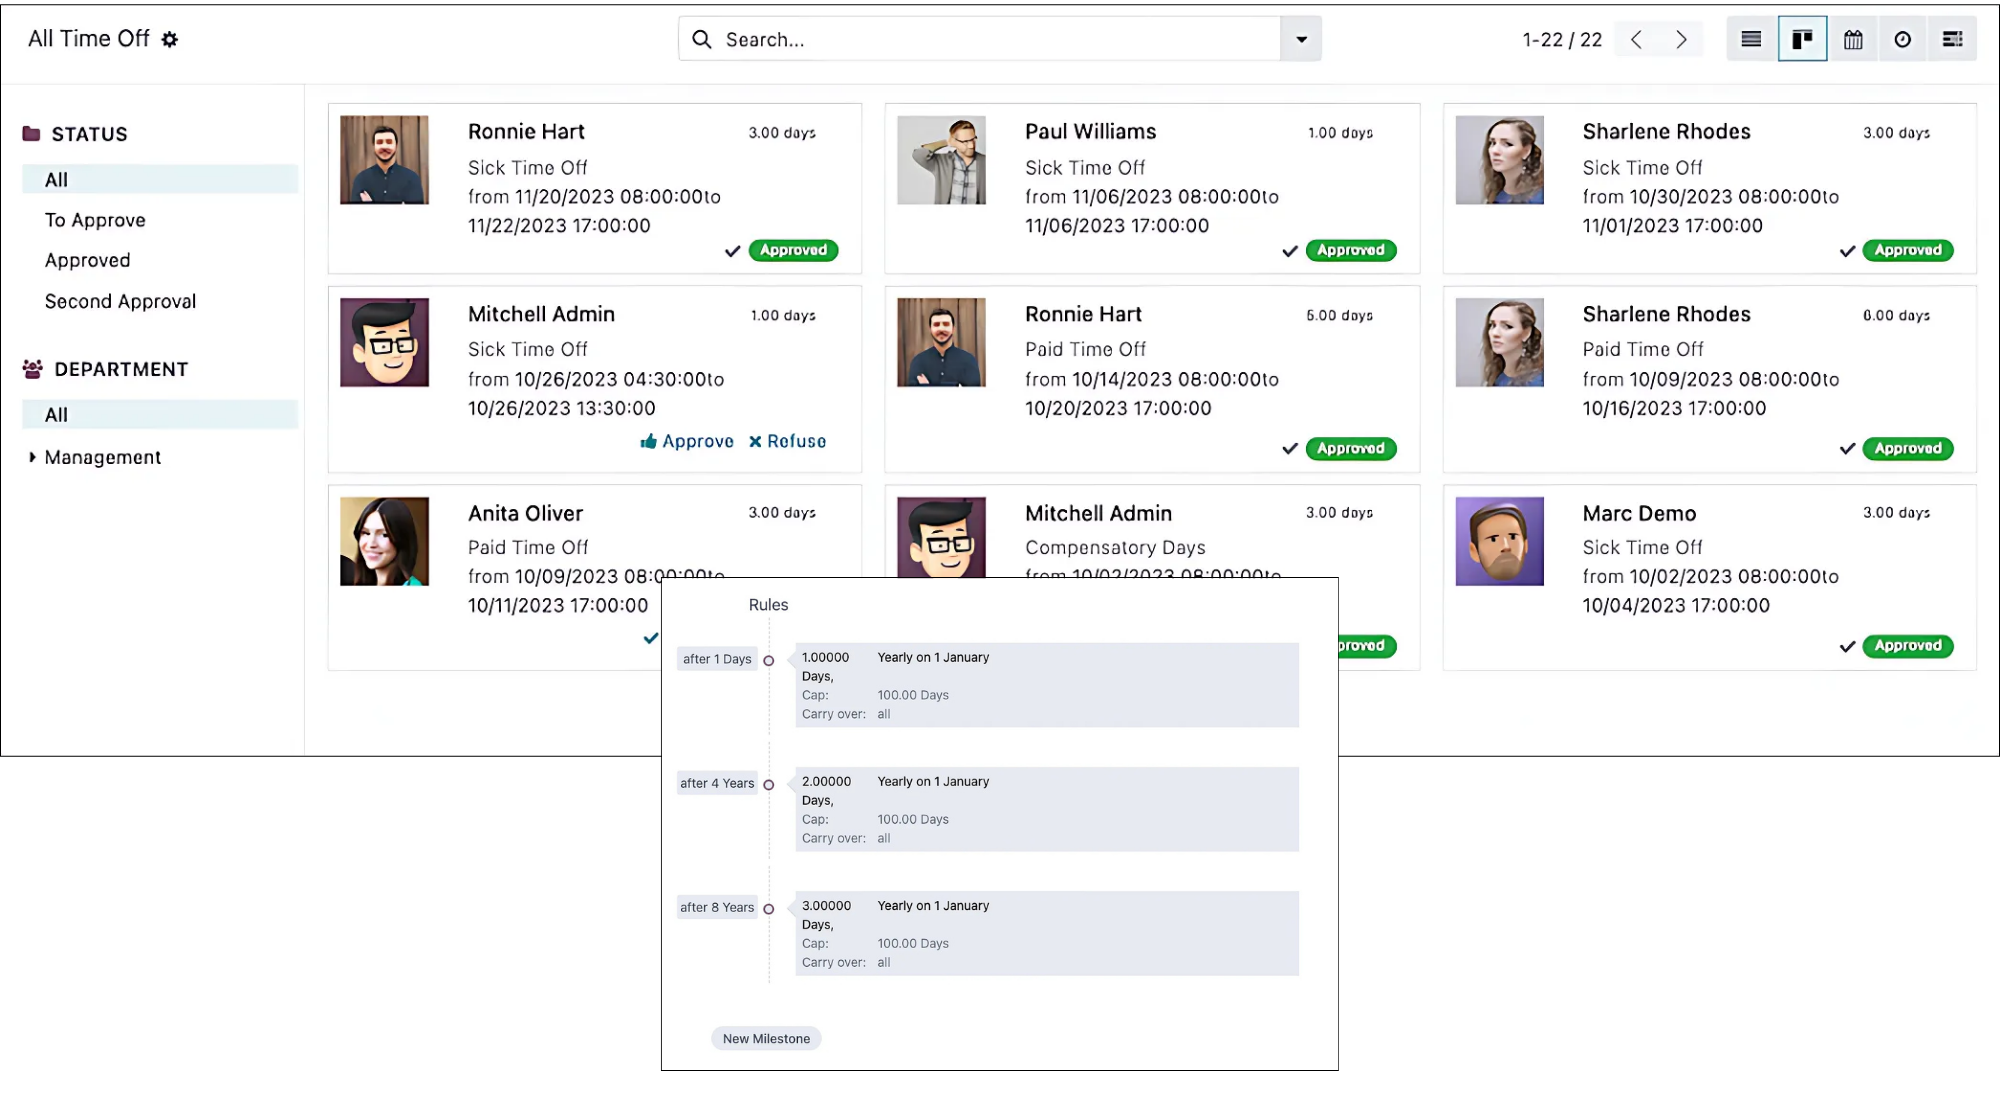Switch to activity clock view icon
The height and width of the screenshot is (1100, 2000).
coord(1902,39)
